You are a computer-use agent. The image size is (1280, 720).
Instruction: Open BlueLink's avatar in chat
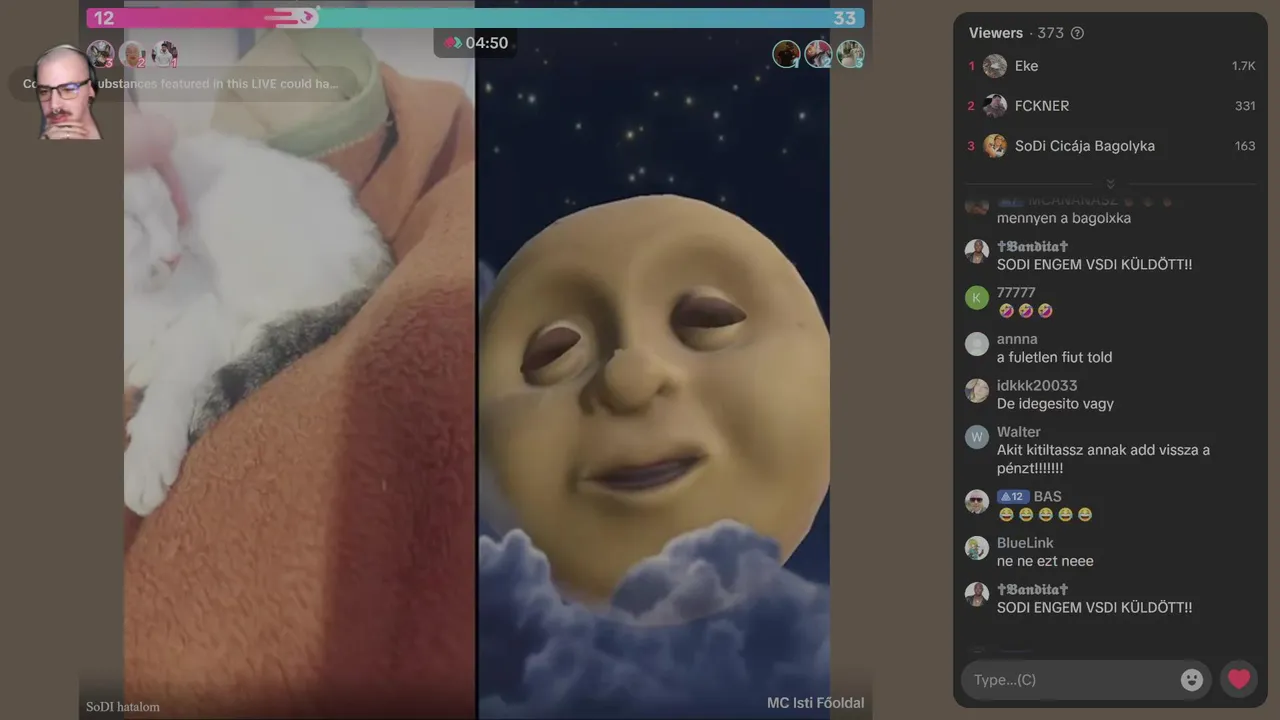(x=977, y=548)
